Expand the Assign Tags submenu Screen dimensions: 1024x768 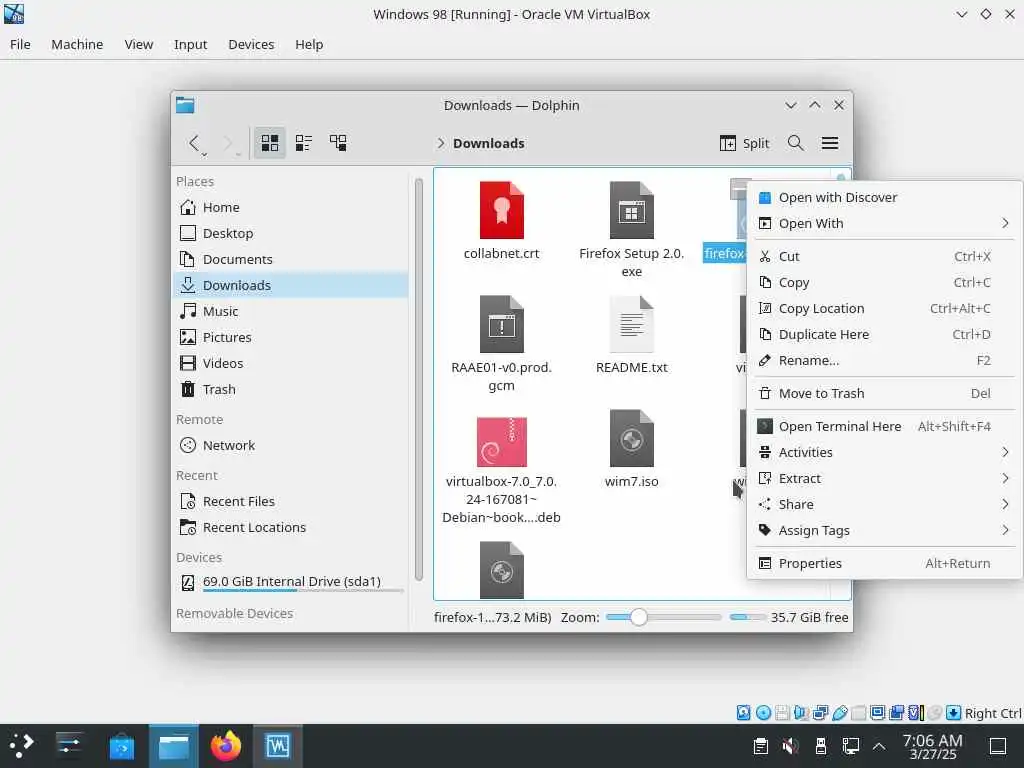884,530
